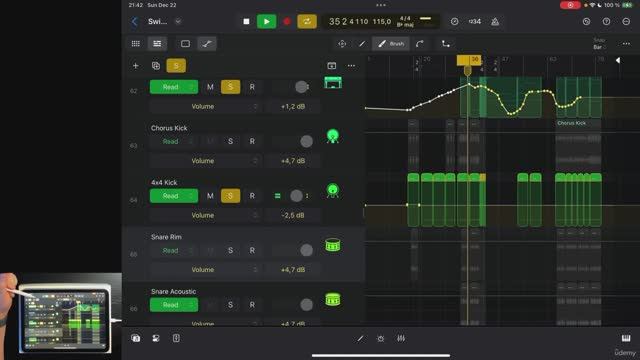Click the -2,5 dB value field

coord(293,215)
